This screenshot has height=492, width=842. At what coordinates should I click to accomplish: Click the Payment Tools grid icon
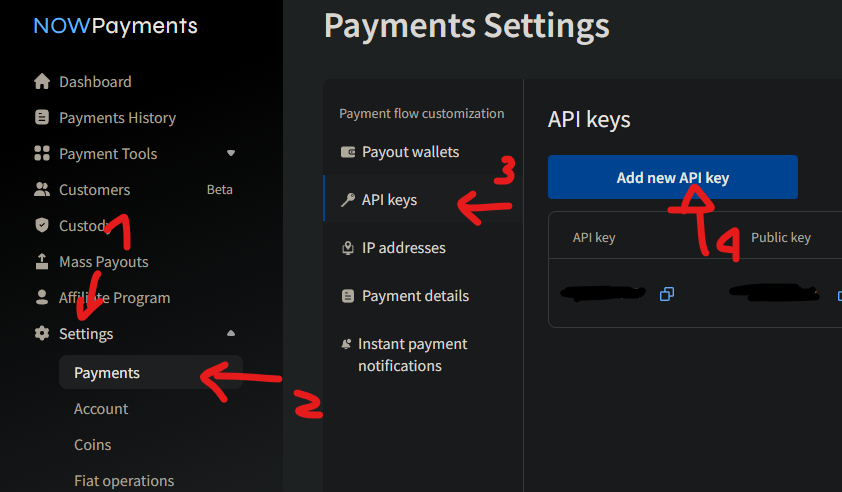(41, 153)
